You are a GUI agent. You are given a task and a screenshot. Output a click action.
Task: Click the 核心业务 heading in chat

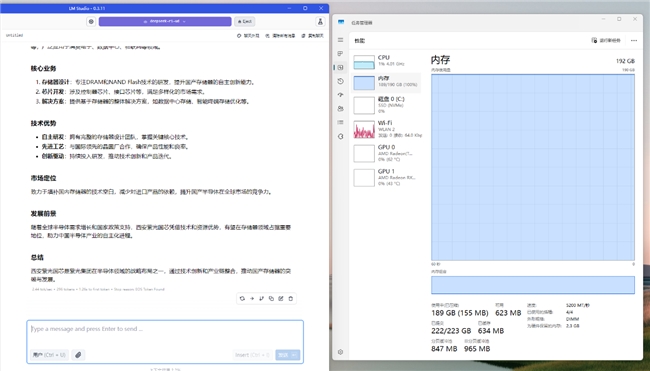[x=43, y=68]
